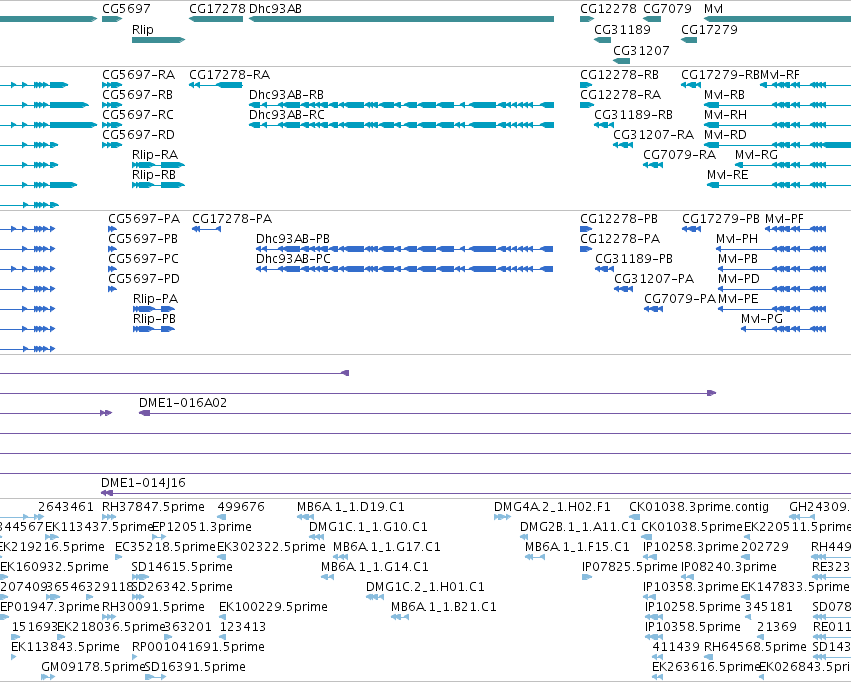The width and height of the screenshot is (851, 682).
Task: Select the EK160932.5prime EST
Action: 4,577
